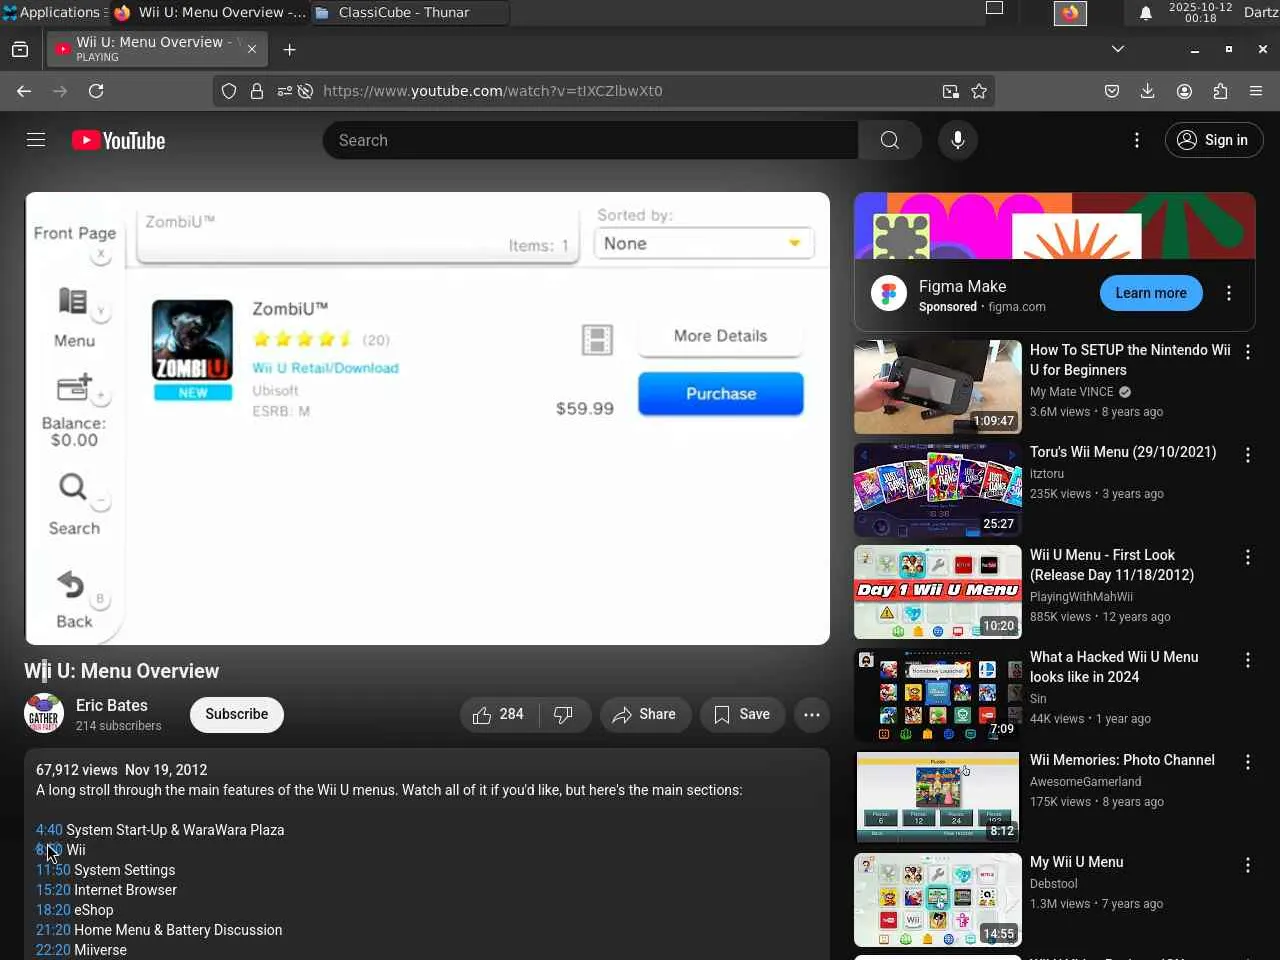Start voice search with the microphone
Image resolution: width=1280 pixels, height=960 pixels.
(958, 140)
